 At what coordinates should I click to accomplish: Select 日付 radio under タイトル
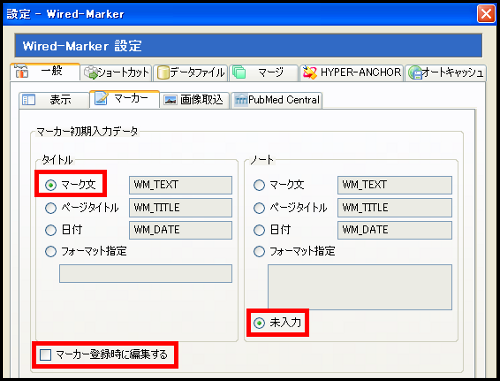click(51, 230)
